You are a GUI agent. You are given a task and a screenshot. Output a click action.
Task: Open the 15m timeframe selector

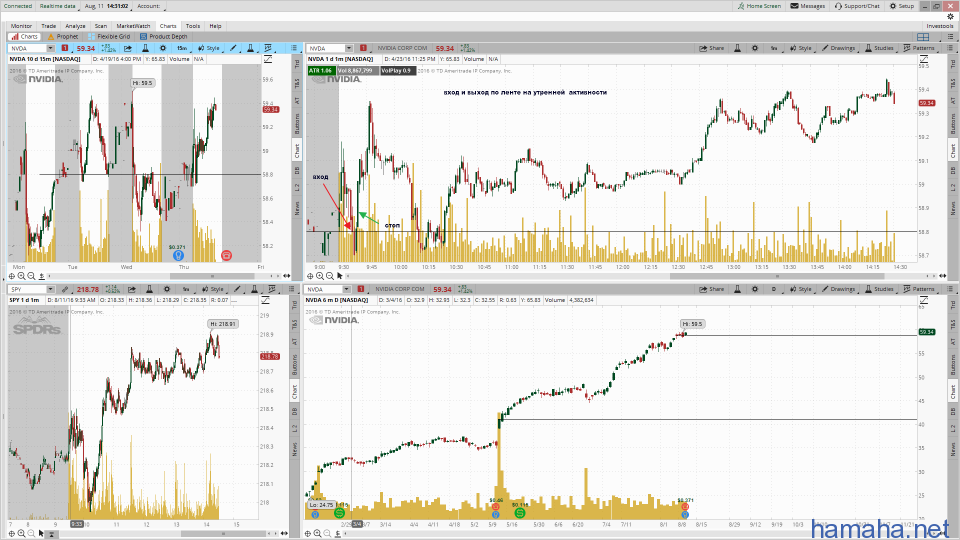click(x=182, y=48)
